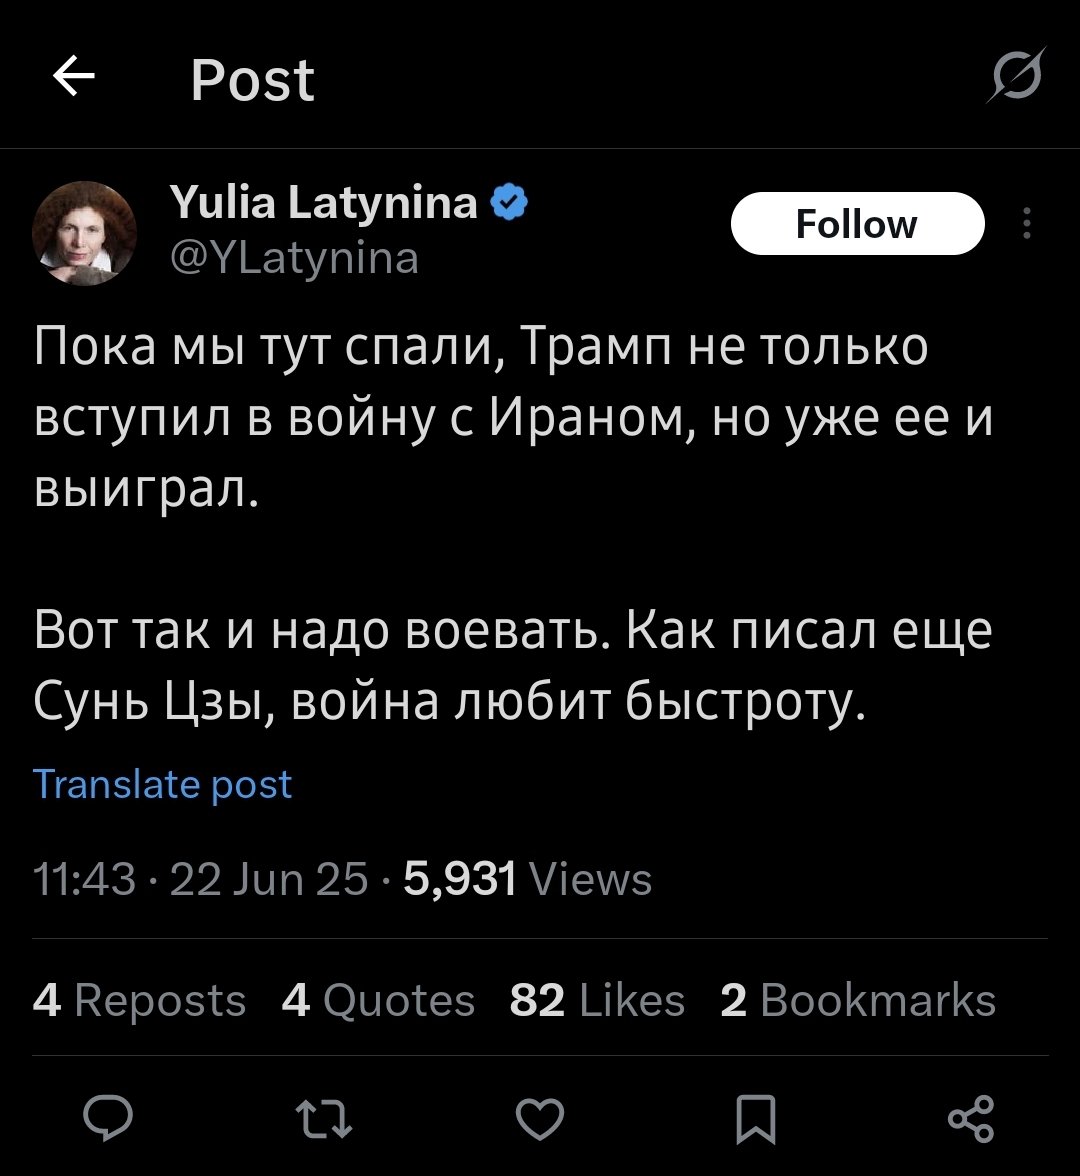
Task: Tap the repost arrows icon
Action: pos(323,1117)
